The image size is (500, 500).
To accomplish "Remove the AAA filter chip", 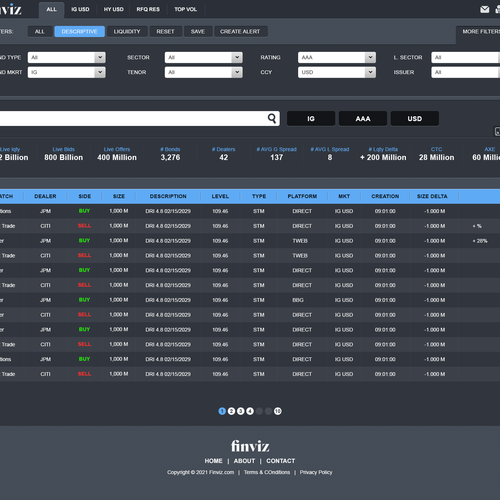I will point(363,119).
